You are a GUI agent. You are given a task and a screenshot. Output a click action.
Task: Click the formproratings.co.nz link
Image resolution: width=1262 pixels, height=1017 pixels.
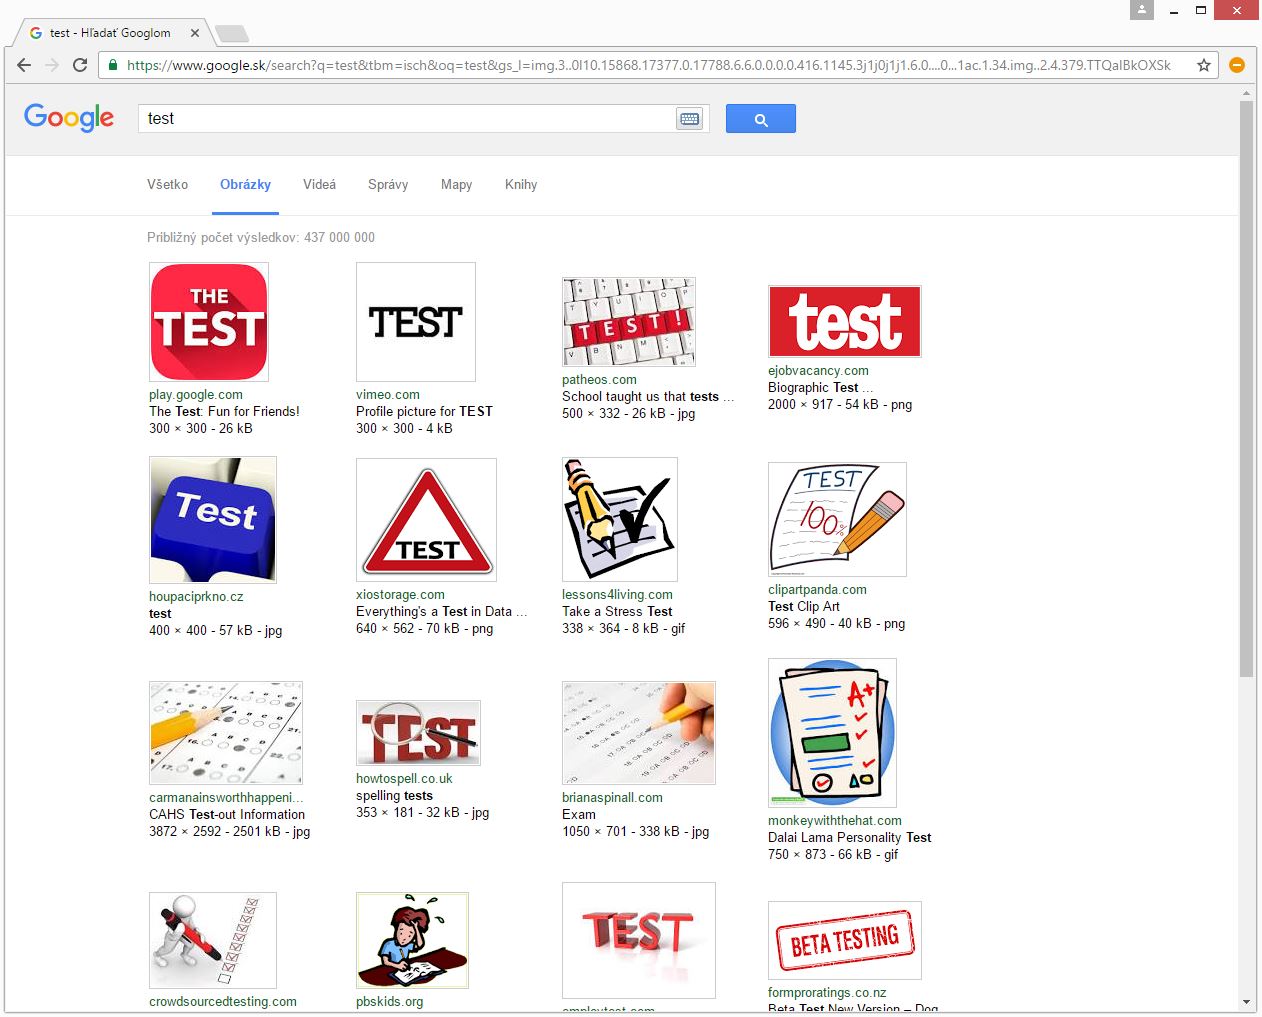coord(827,993)
